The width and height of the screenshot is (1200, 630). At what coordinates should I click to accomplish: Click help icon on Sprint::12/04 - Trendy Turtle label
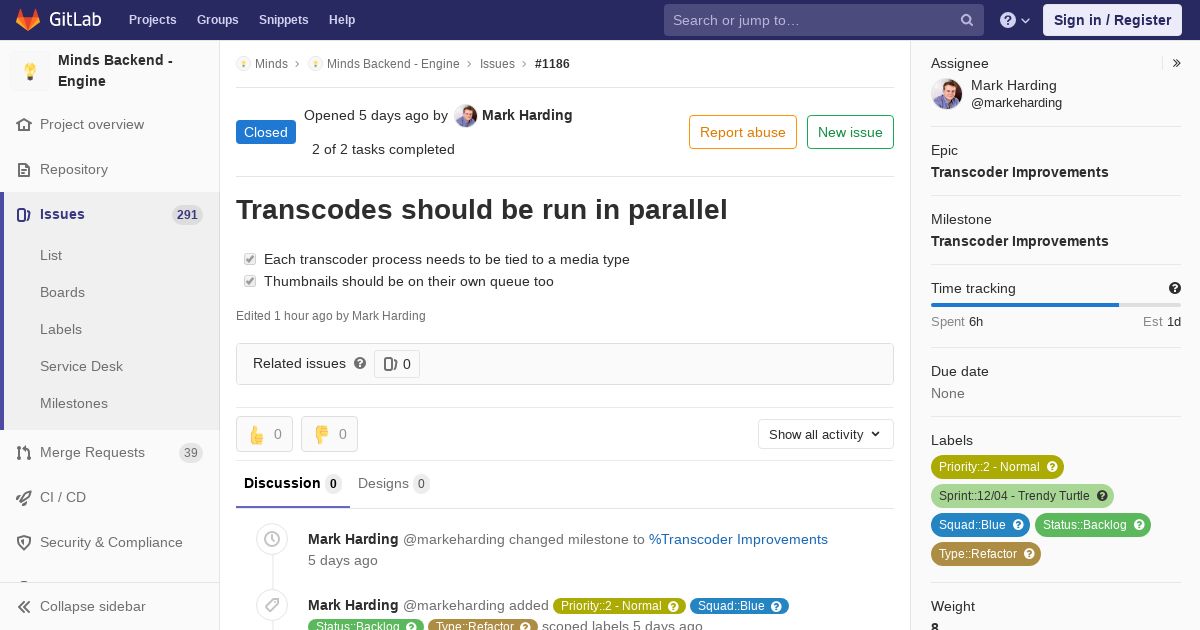click(1102, 496)
